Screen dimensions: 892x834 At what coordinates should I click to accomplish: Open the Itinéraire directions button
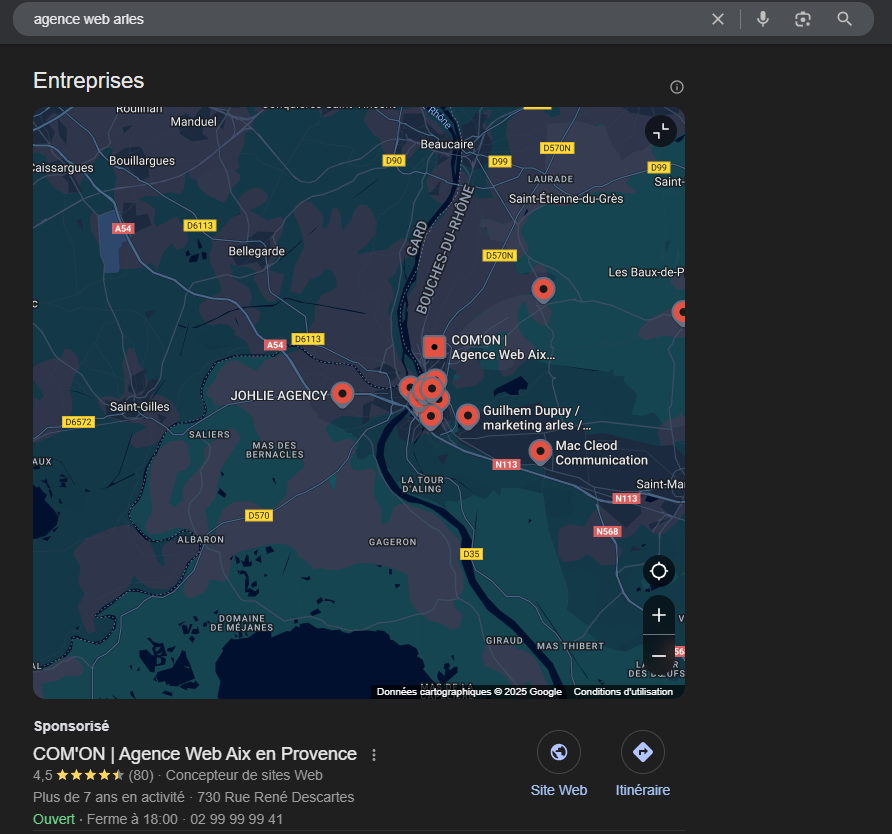pyautogui.click(x=643, y=752)
